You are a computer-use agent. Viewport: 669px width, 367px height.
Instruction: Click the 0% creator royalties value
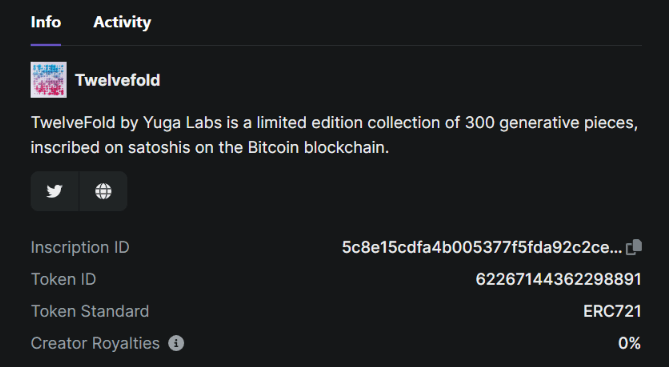coord(629,343)
